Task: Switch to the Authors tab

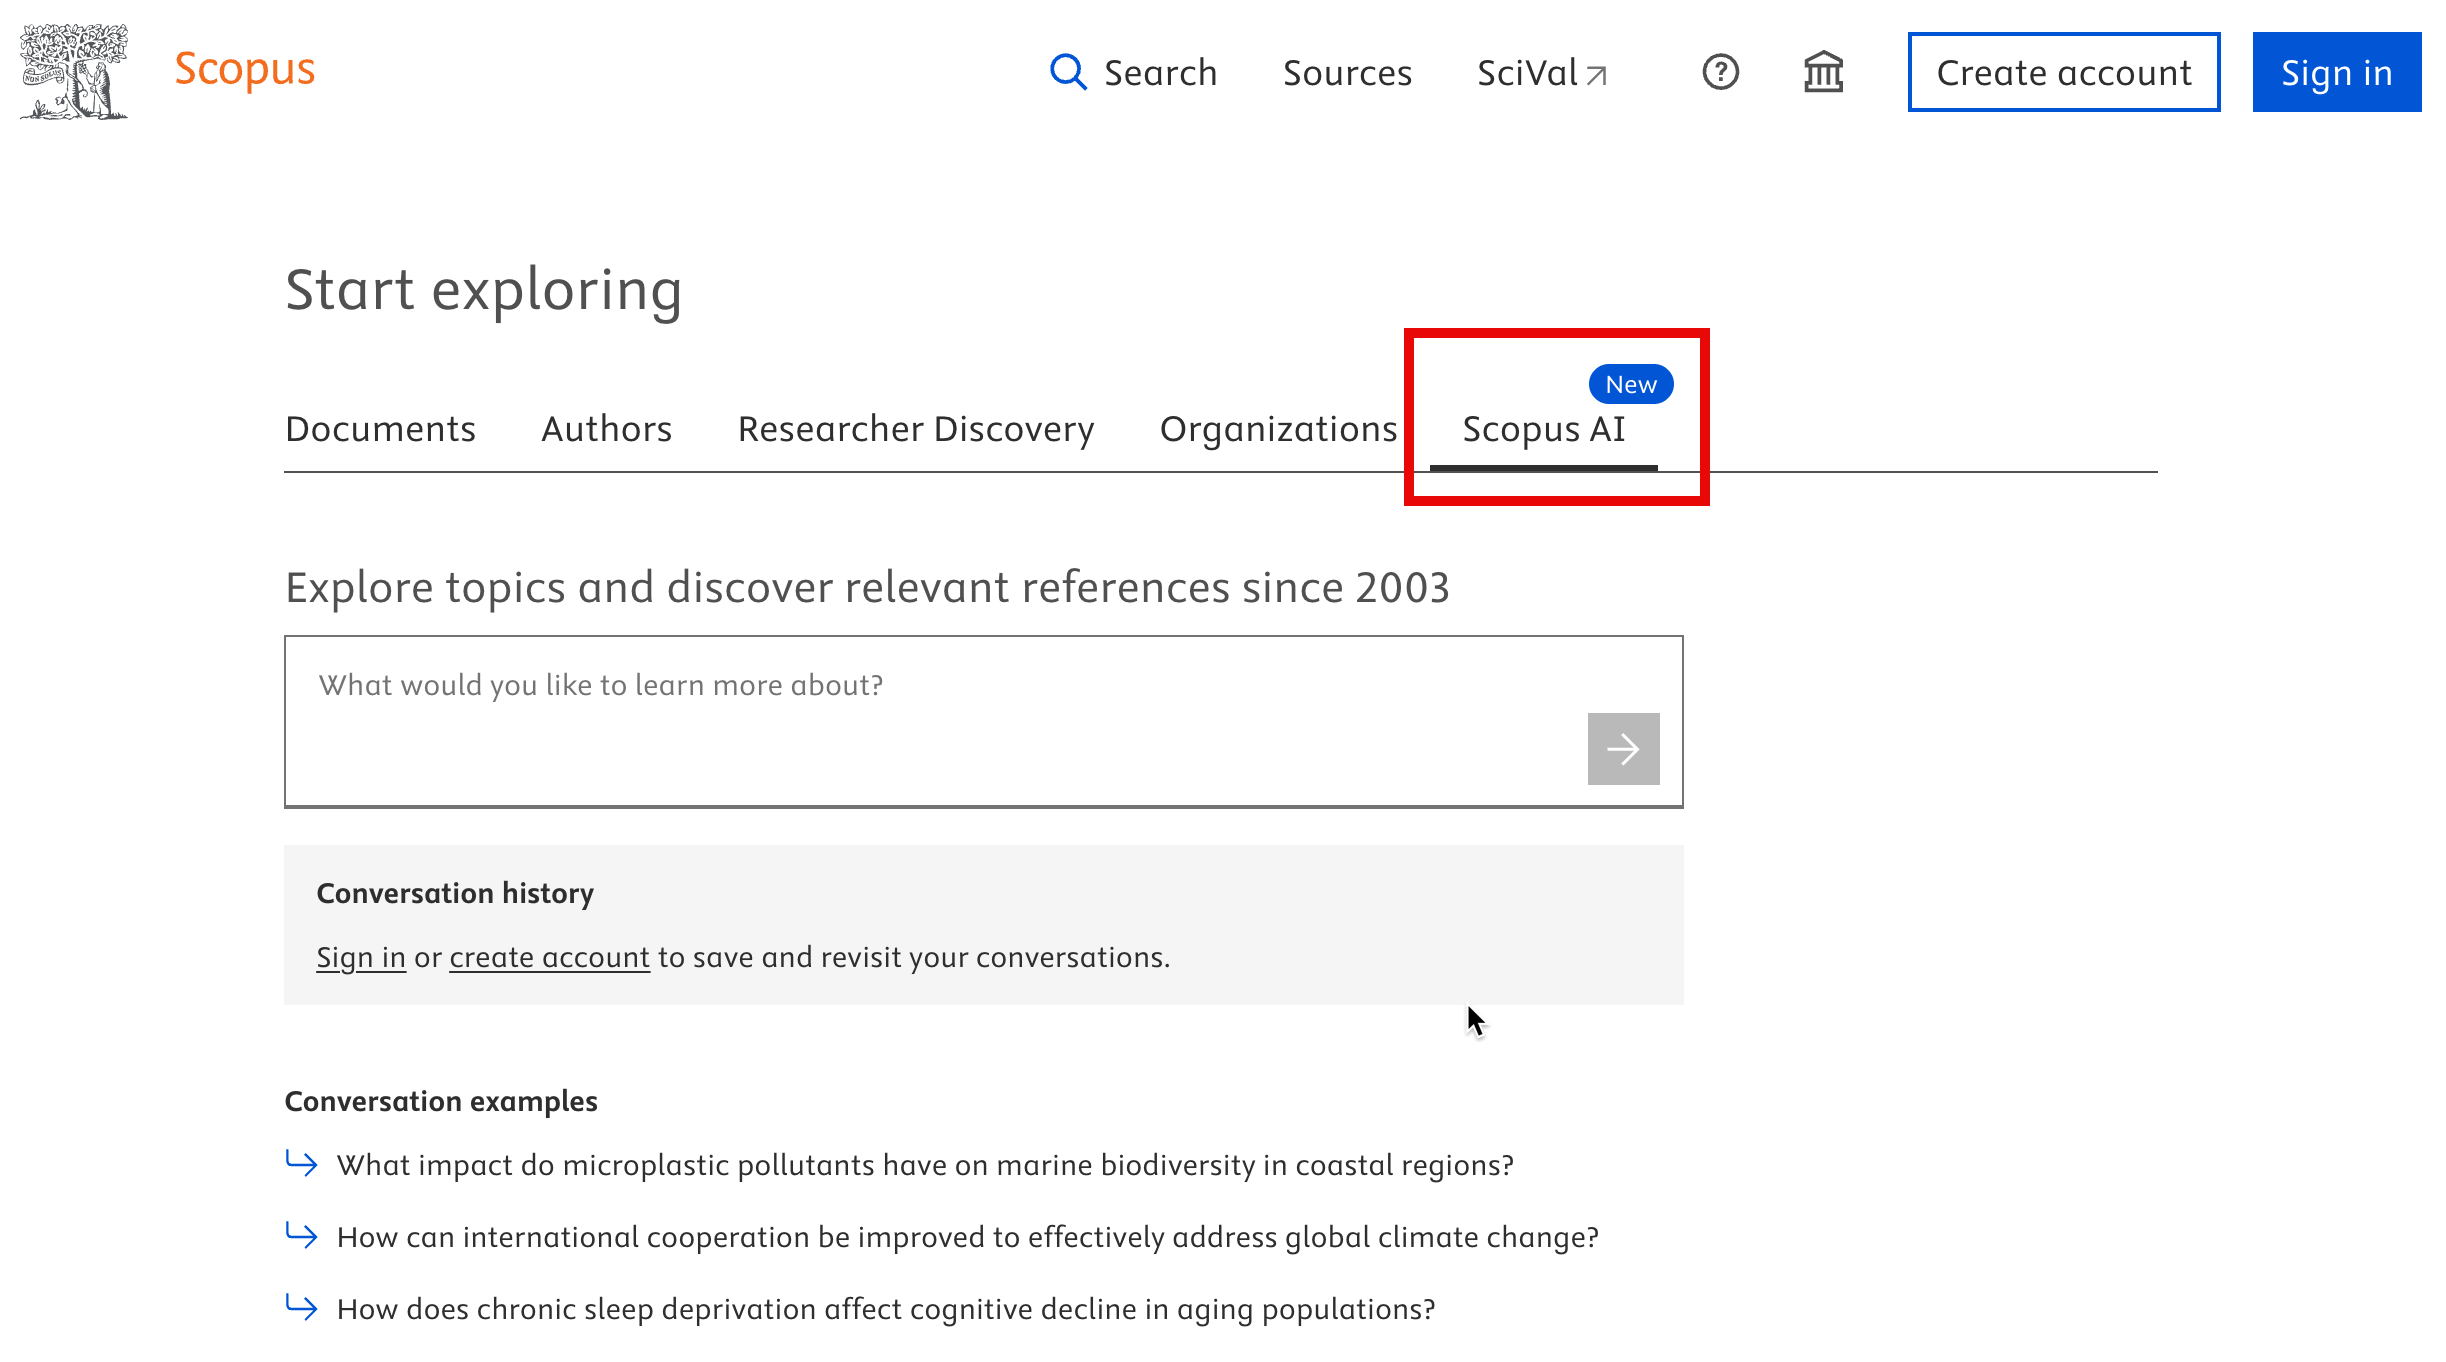Action: click(x=606, y=429)
